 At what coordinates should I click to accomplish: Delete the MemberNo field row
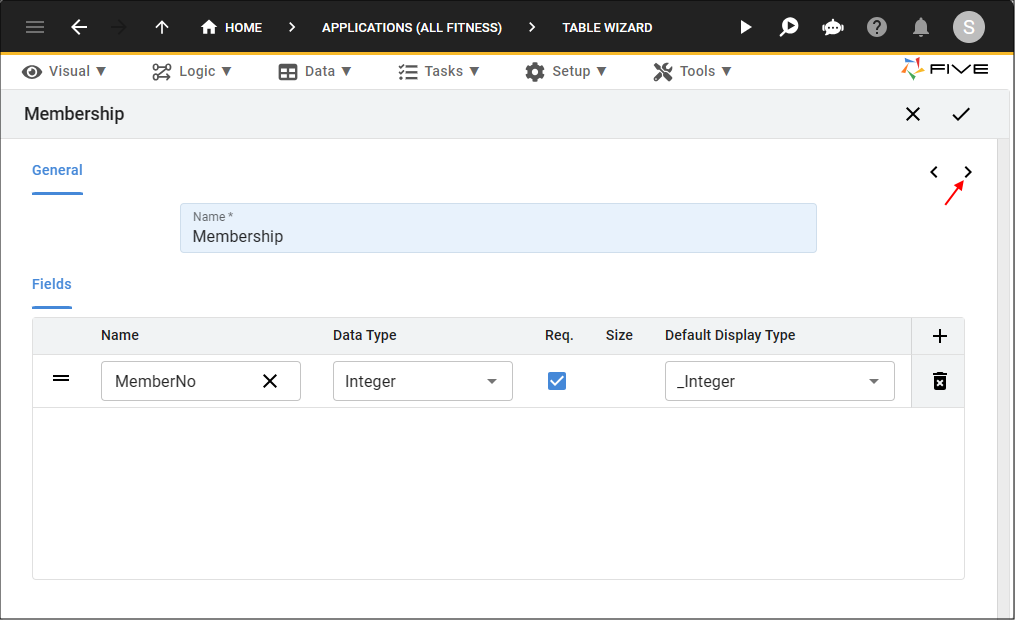pos(939,381)
